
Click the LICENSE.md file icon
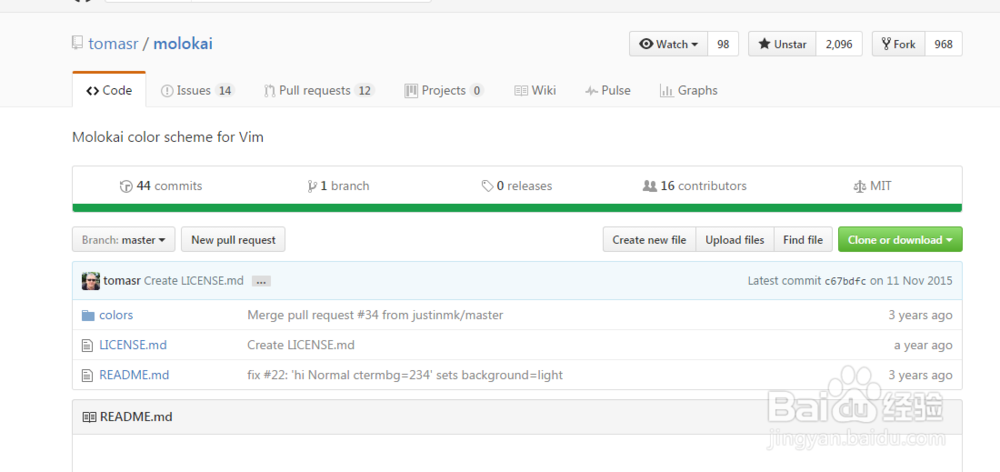tap(87, 346)
